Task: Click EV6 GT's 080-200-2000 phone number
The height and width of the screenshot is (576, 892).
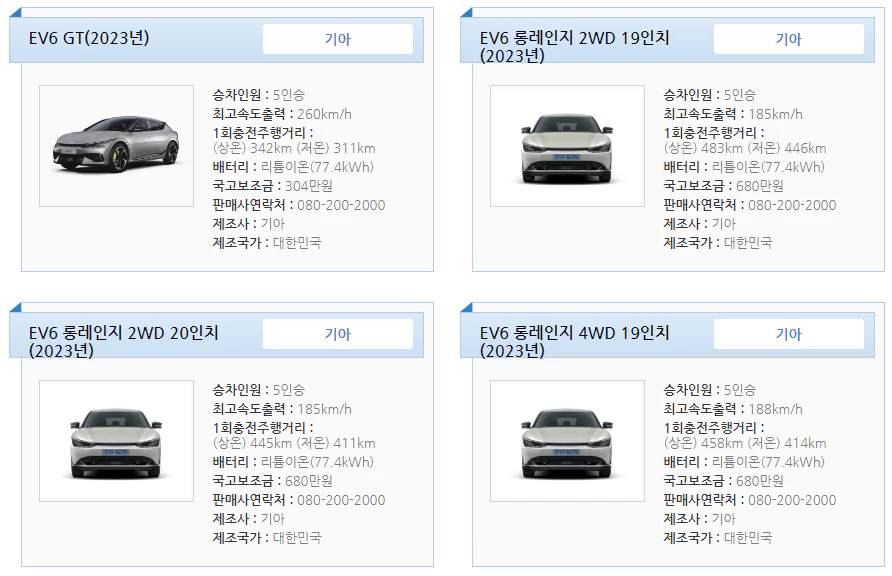Action: click(x=341, y=205)
